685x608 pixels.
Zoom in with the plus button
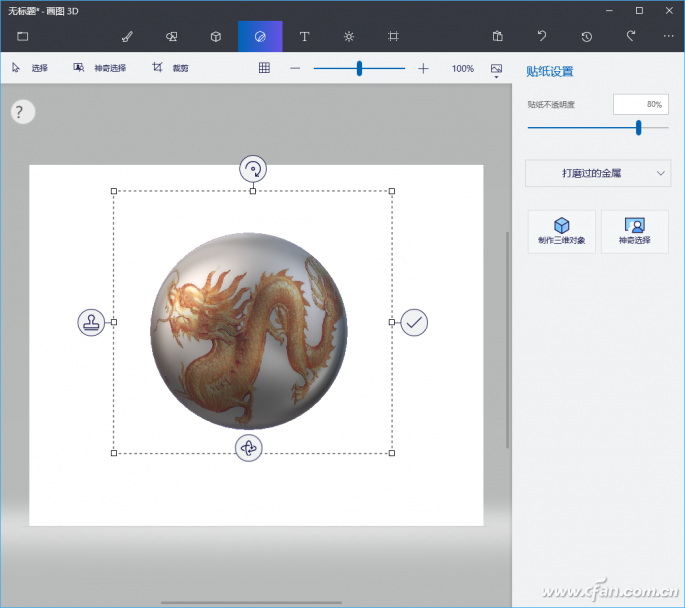coord(423,69)
